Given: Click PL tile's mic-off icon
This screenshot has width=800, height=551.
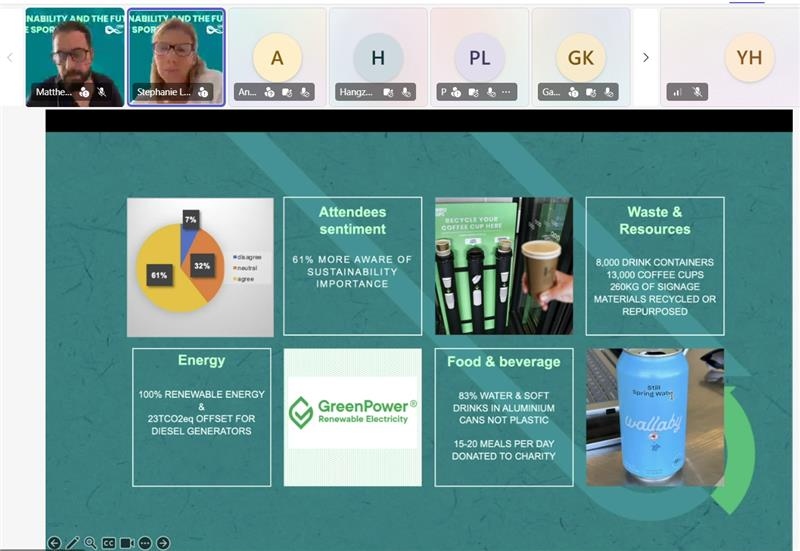Looking at the screenshot, I should (x=491, y=92).
